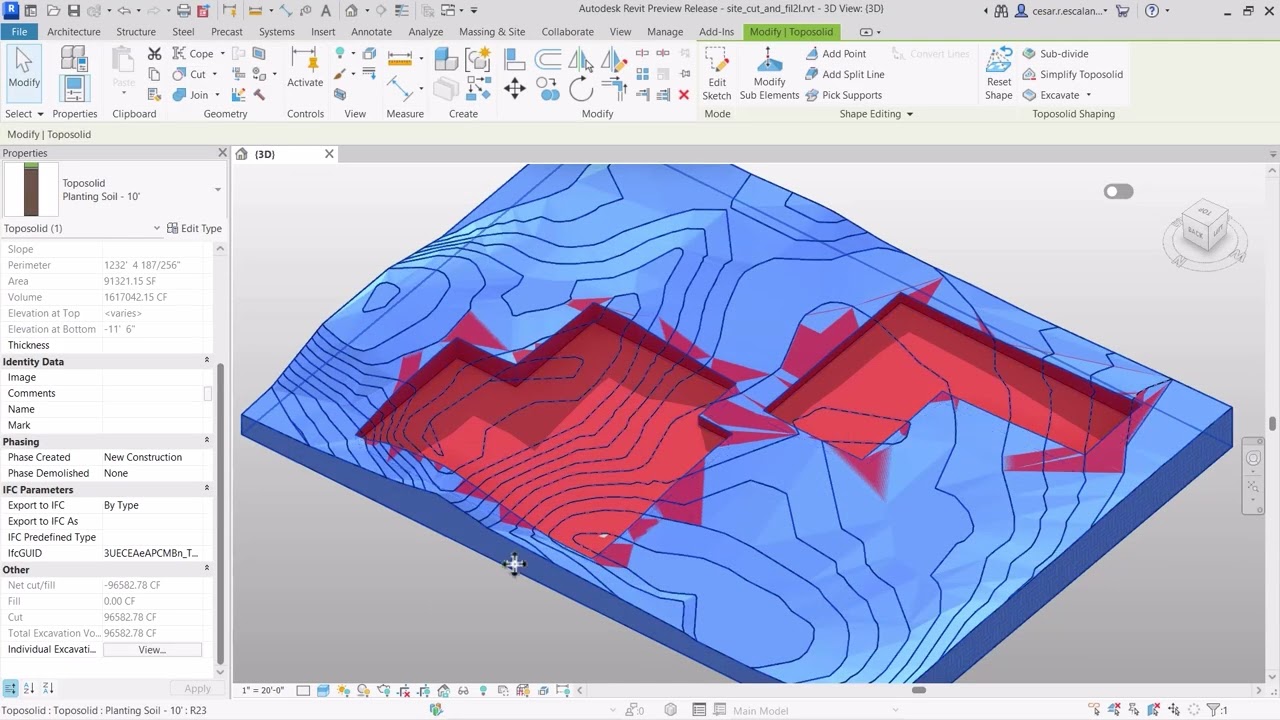1280x720 pixels.
Task: Switch to the Architecture ribbon tab
Action: (x=73, y=31)
